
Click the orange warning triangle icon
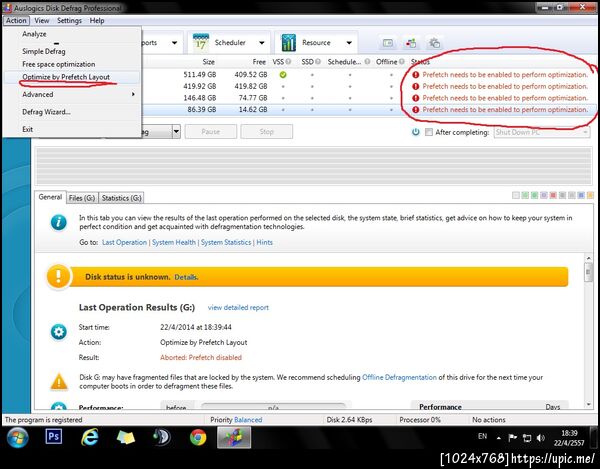coord(59,381)
